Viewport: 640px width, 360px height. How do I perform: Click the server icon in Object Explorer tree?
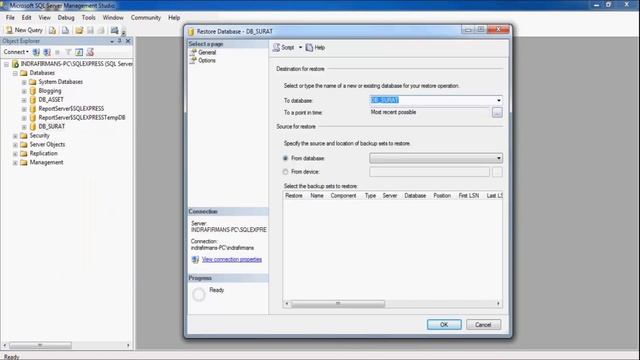point(15,64)
